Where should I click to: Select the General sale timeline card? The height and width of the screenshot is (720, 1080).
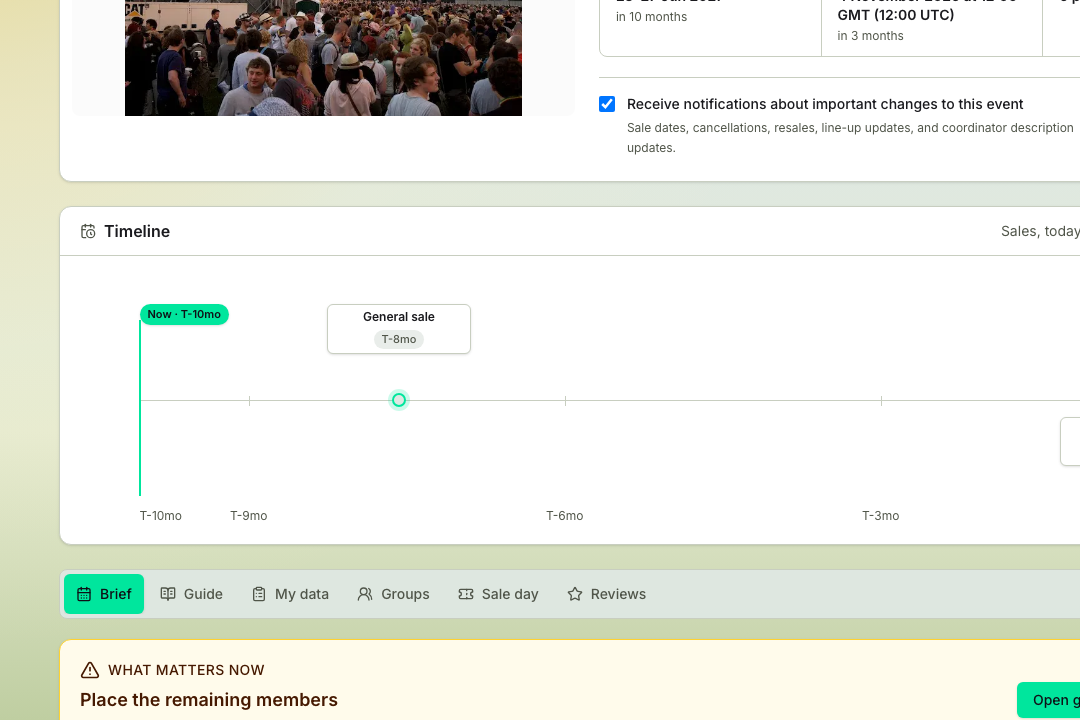point(399,329)
